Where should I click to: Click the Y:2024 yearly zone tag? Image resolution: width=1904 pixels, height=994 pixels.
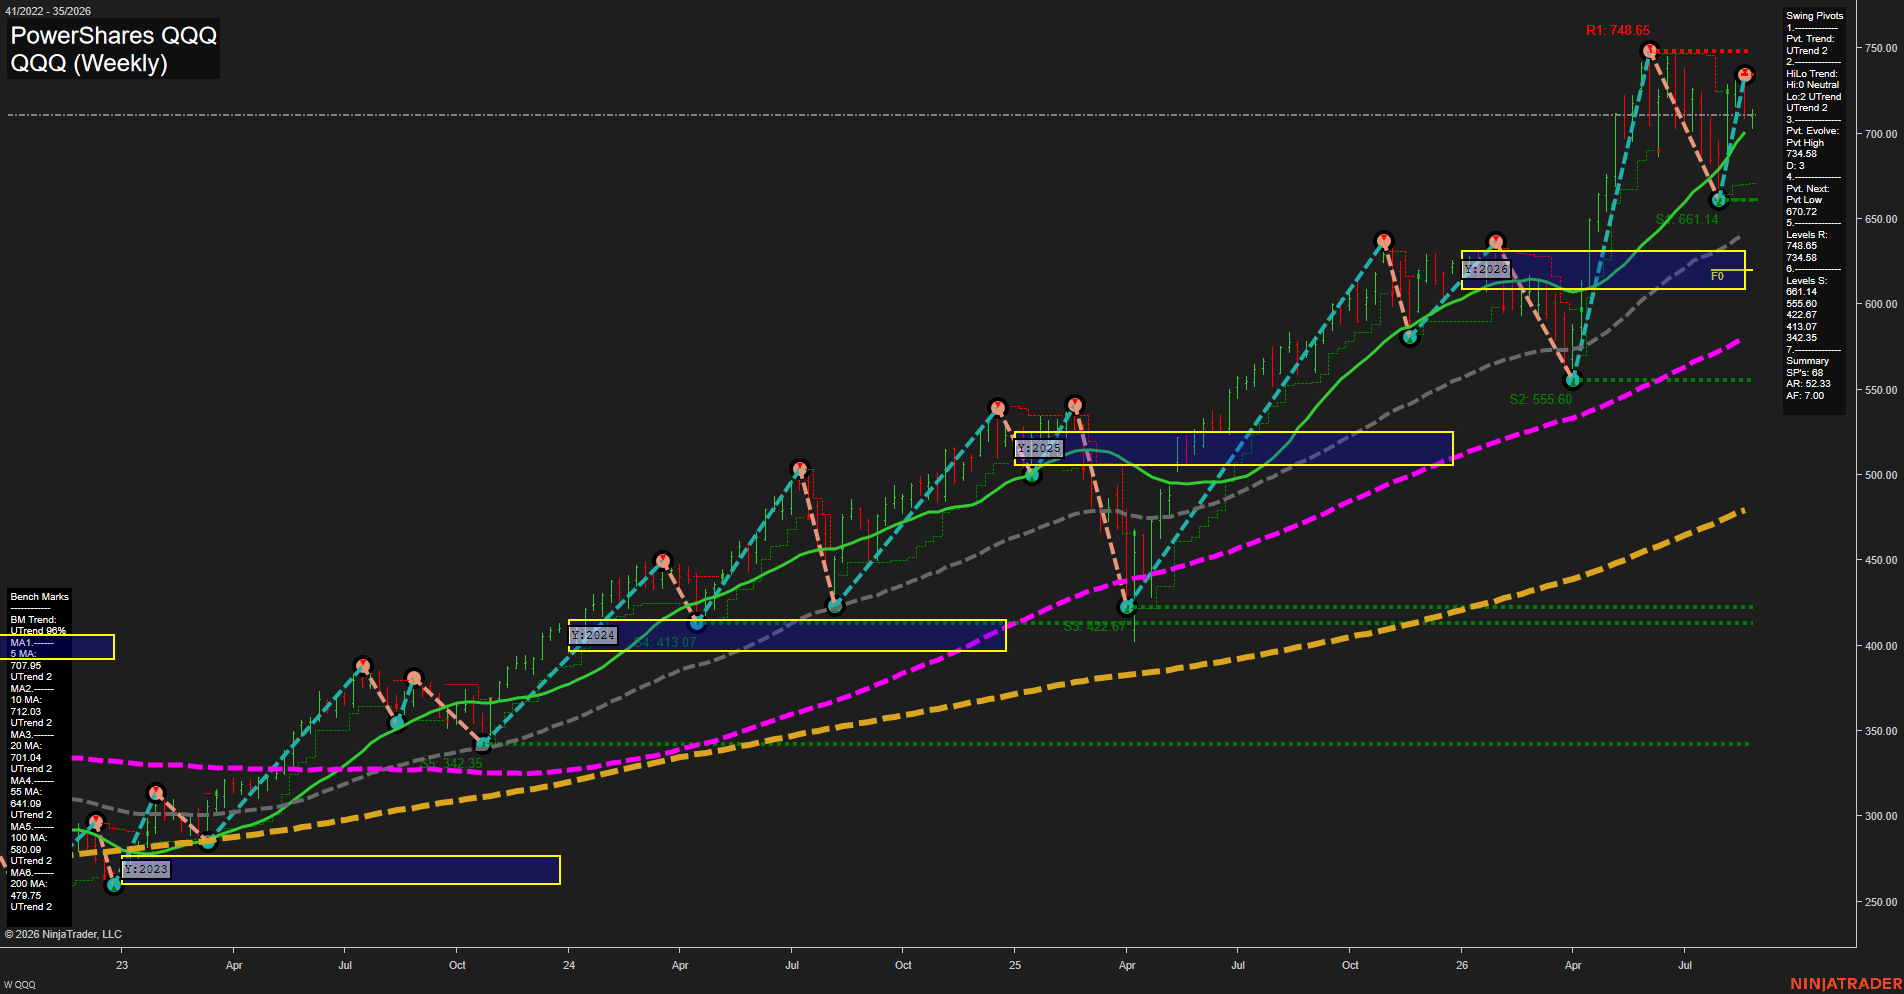pos(593,635)
